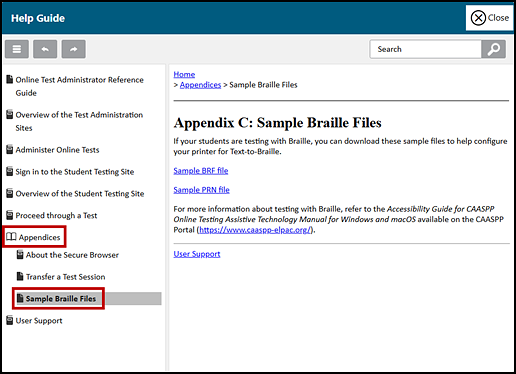Viewport: 516px width, 374px height.
Task: Select the Appendices tree entry
Action: (39, 237)
